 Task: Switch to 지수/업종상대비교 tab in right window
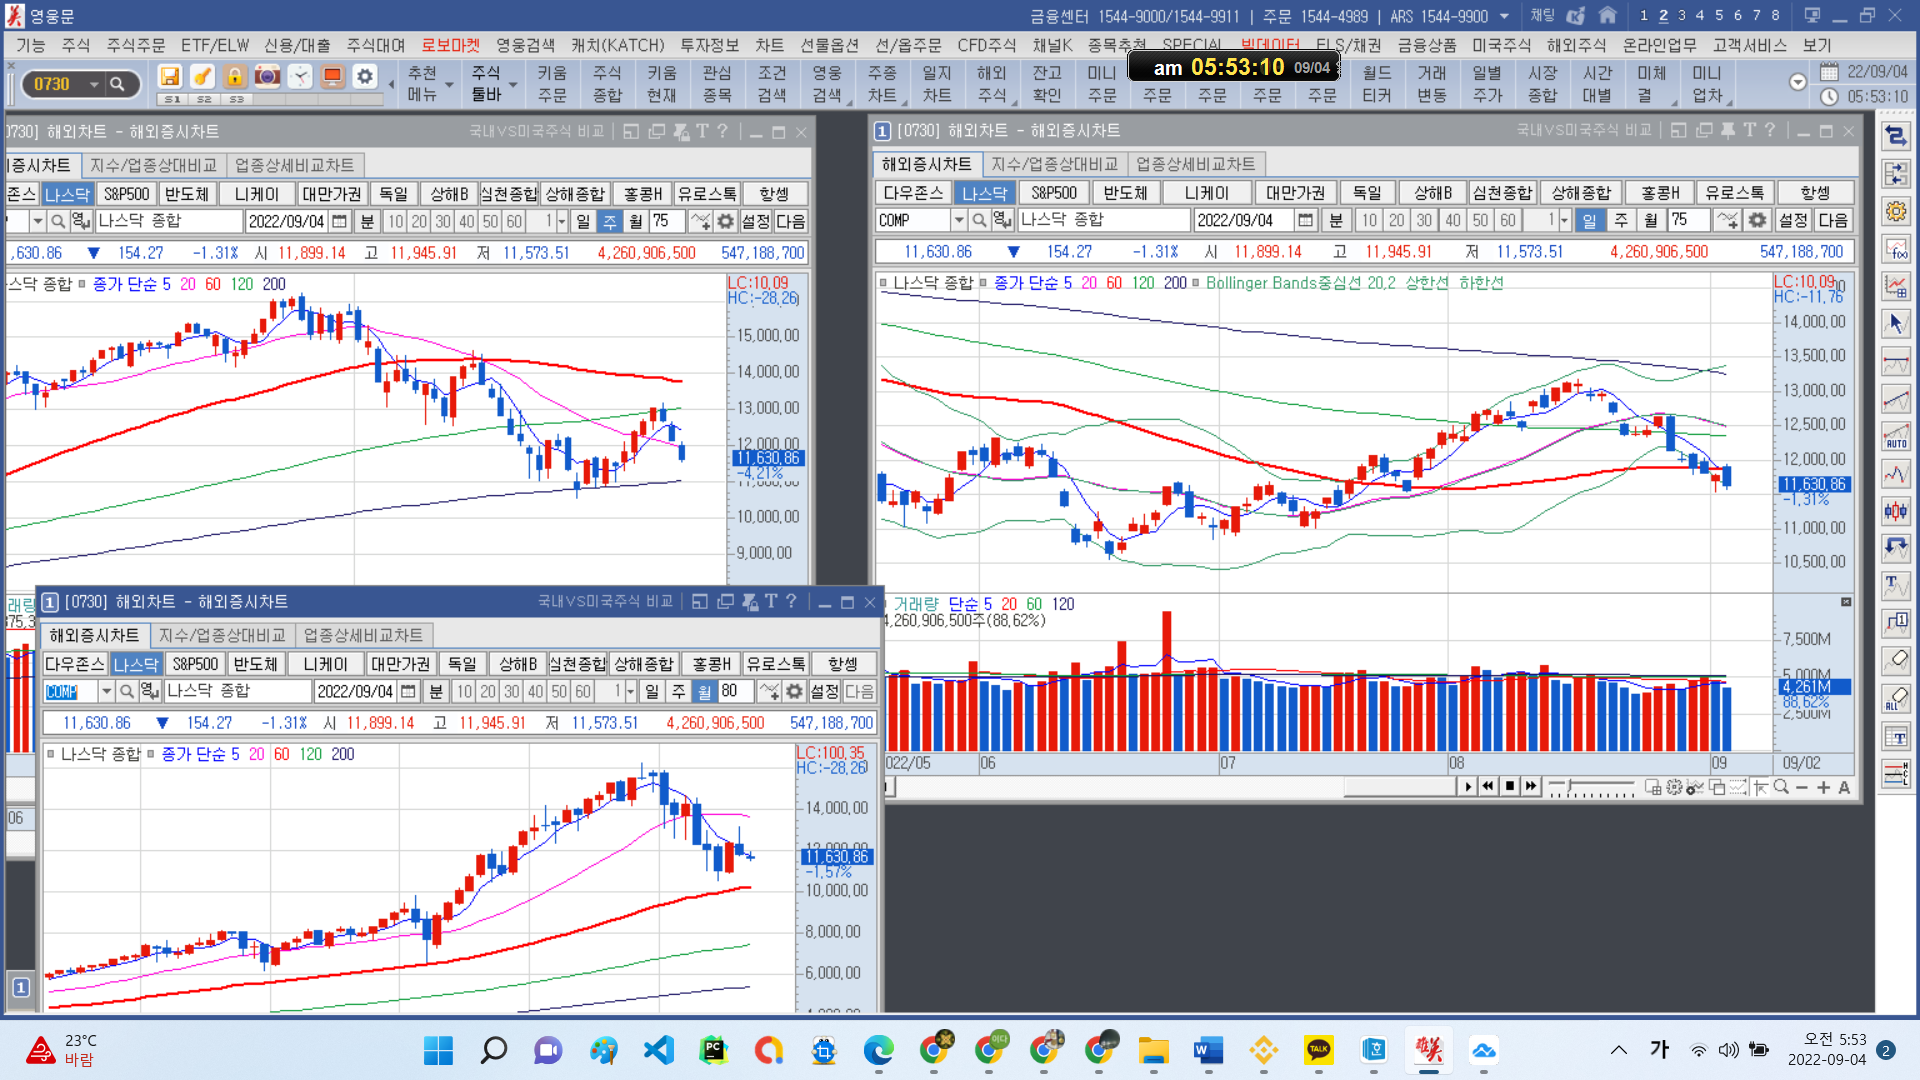point(1055,164)
